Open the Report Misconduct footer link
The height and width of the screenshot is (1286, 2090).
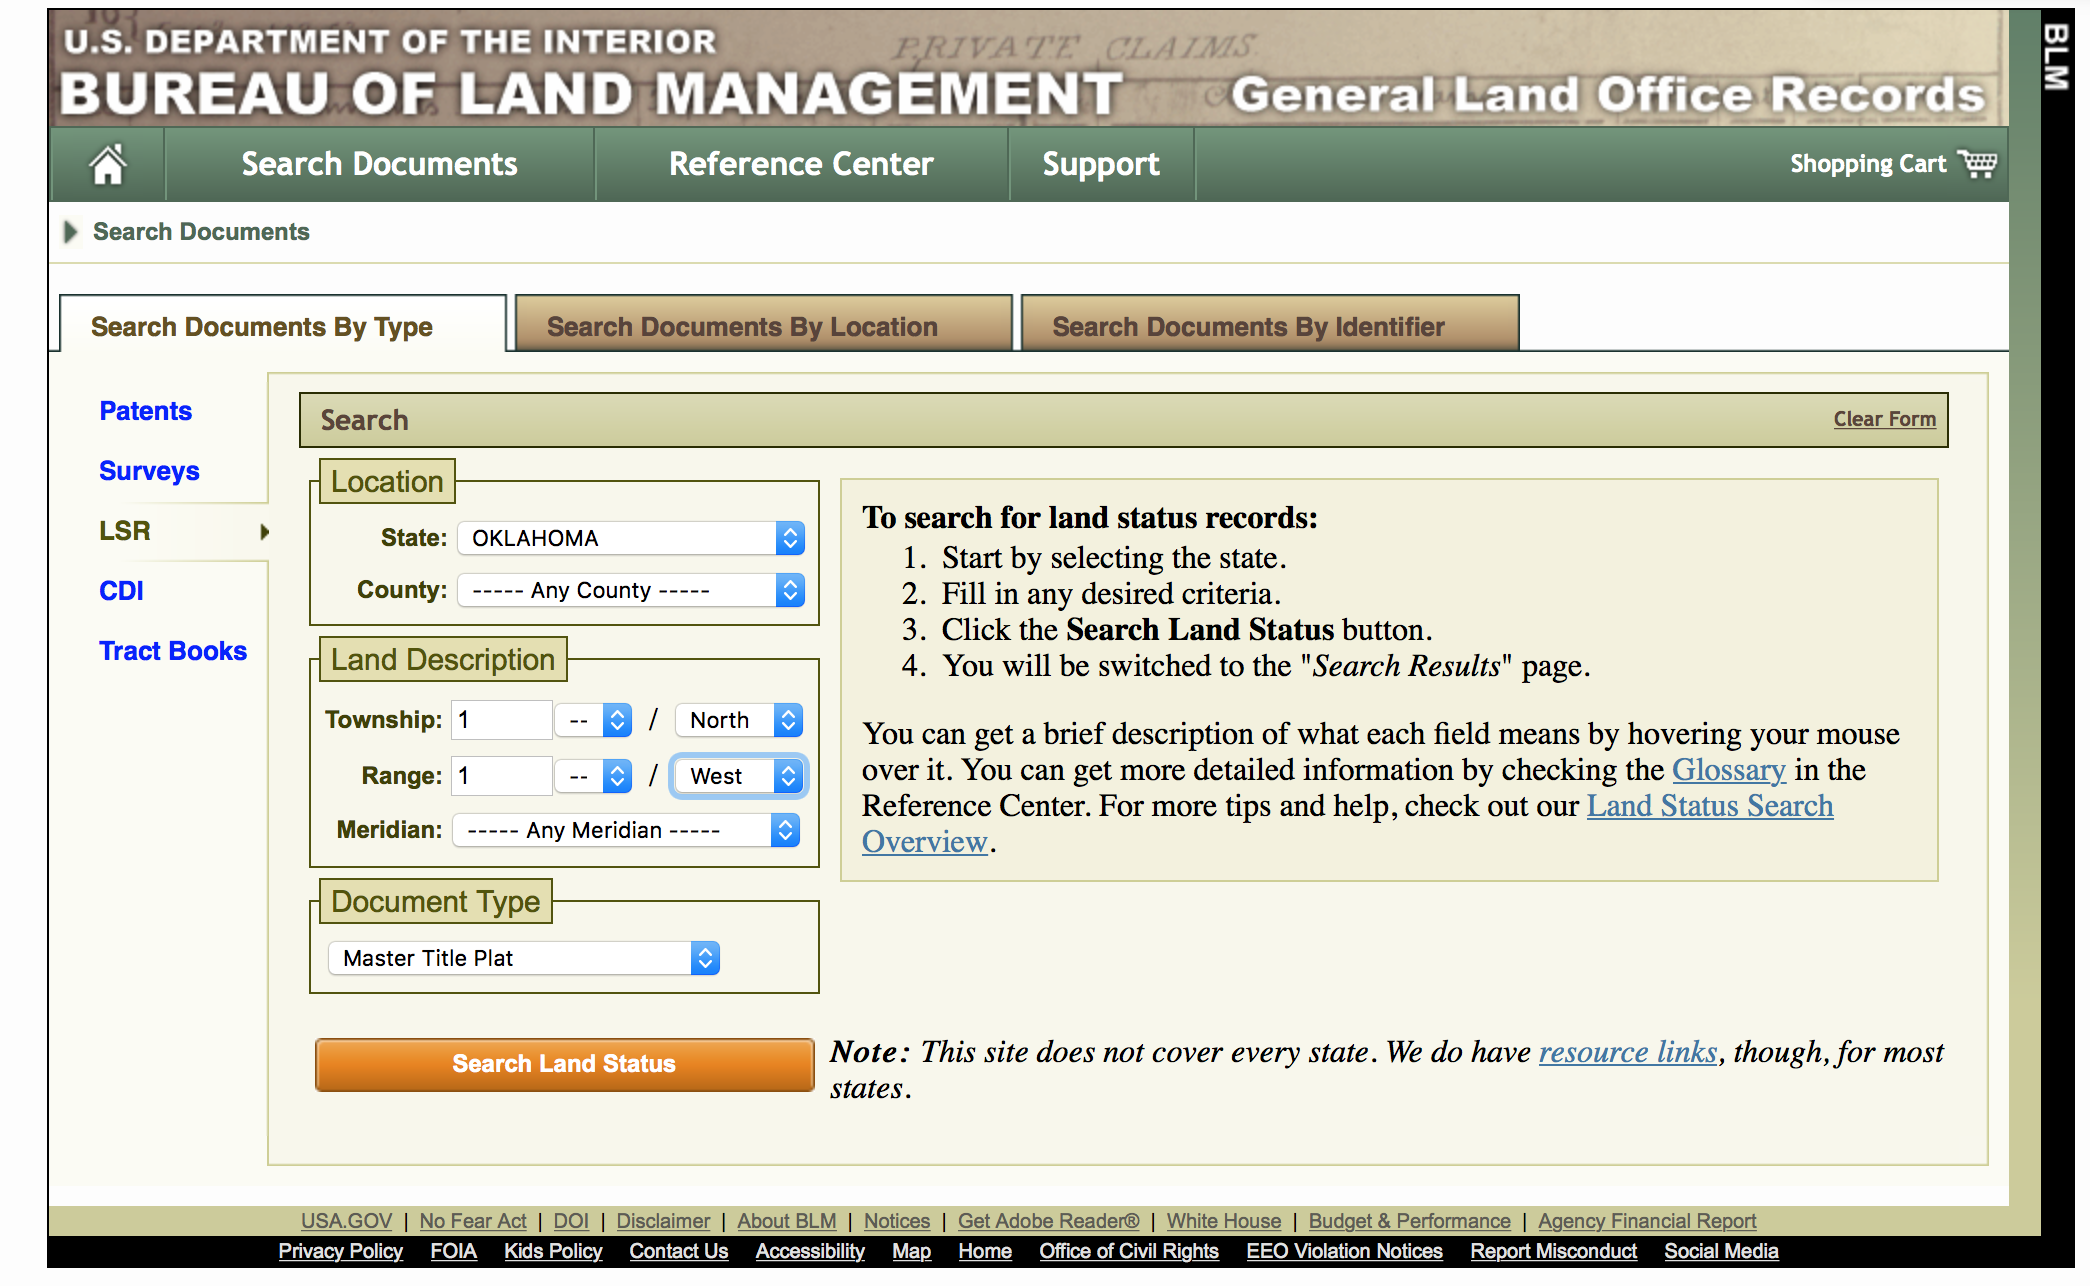tap(1553, 1251)
